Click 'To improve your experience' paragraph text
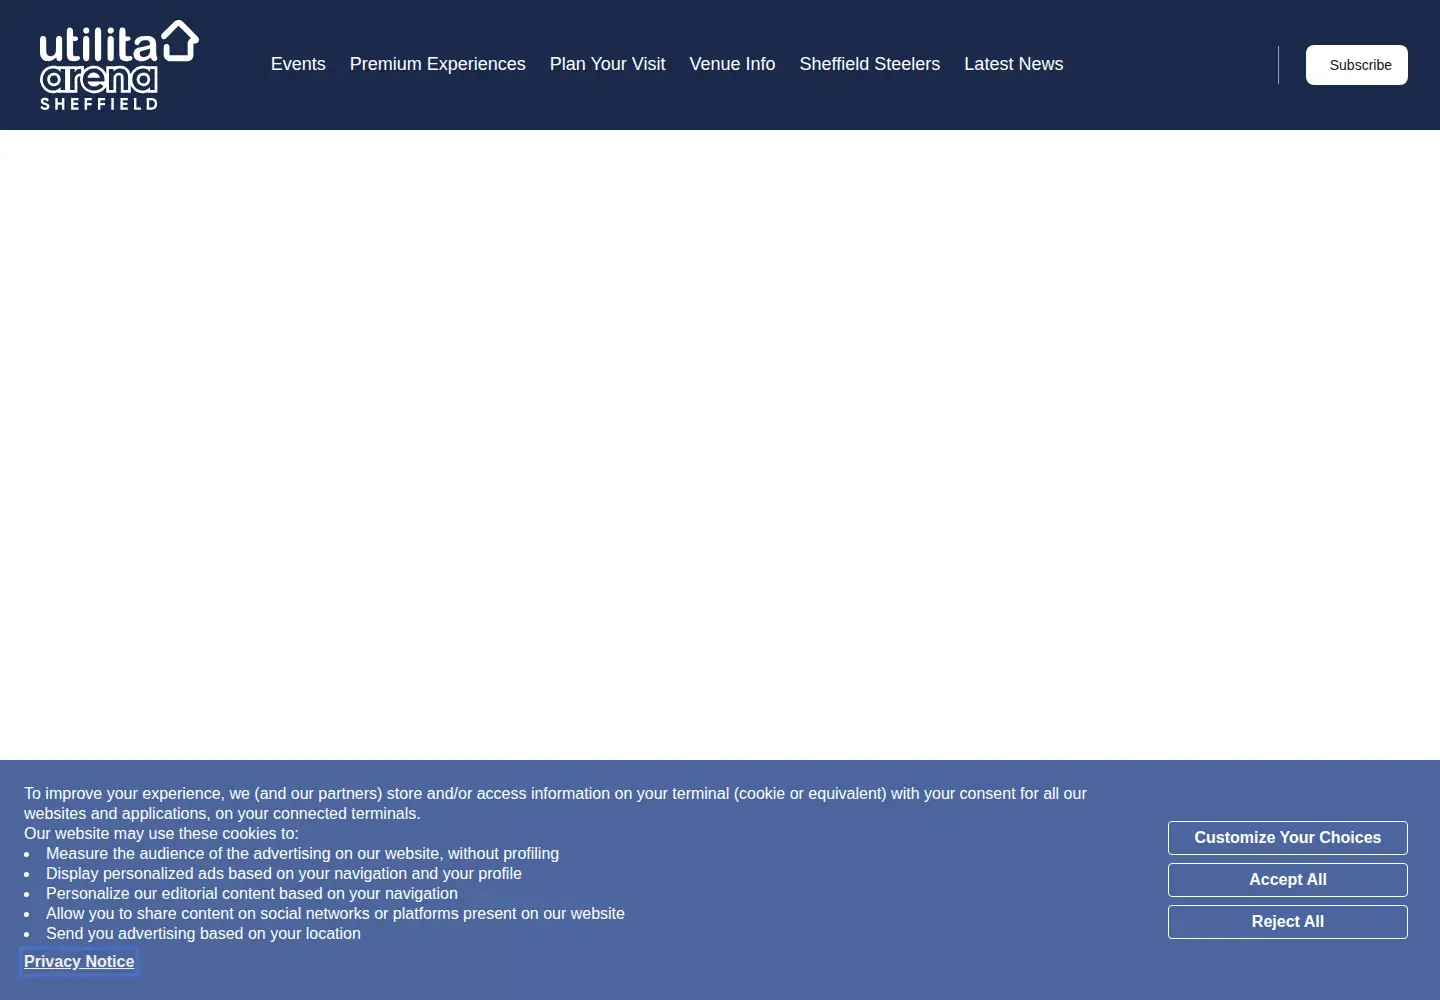Image resolution: width=1440 pixels, height=1000 pixels. pos(555,804)
